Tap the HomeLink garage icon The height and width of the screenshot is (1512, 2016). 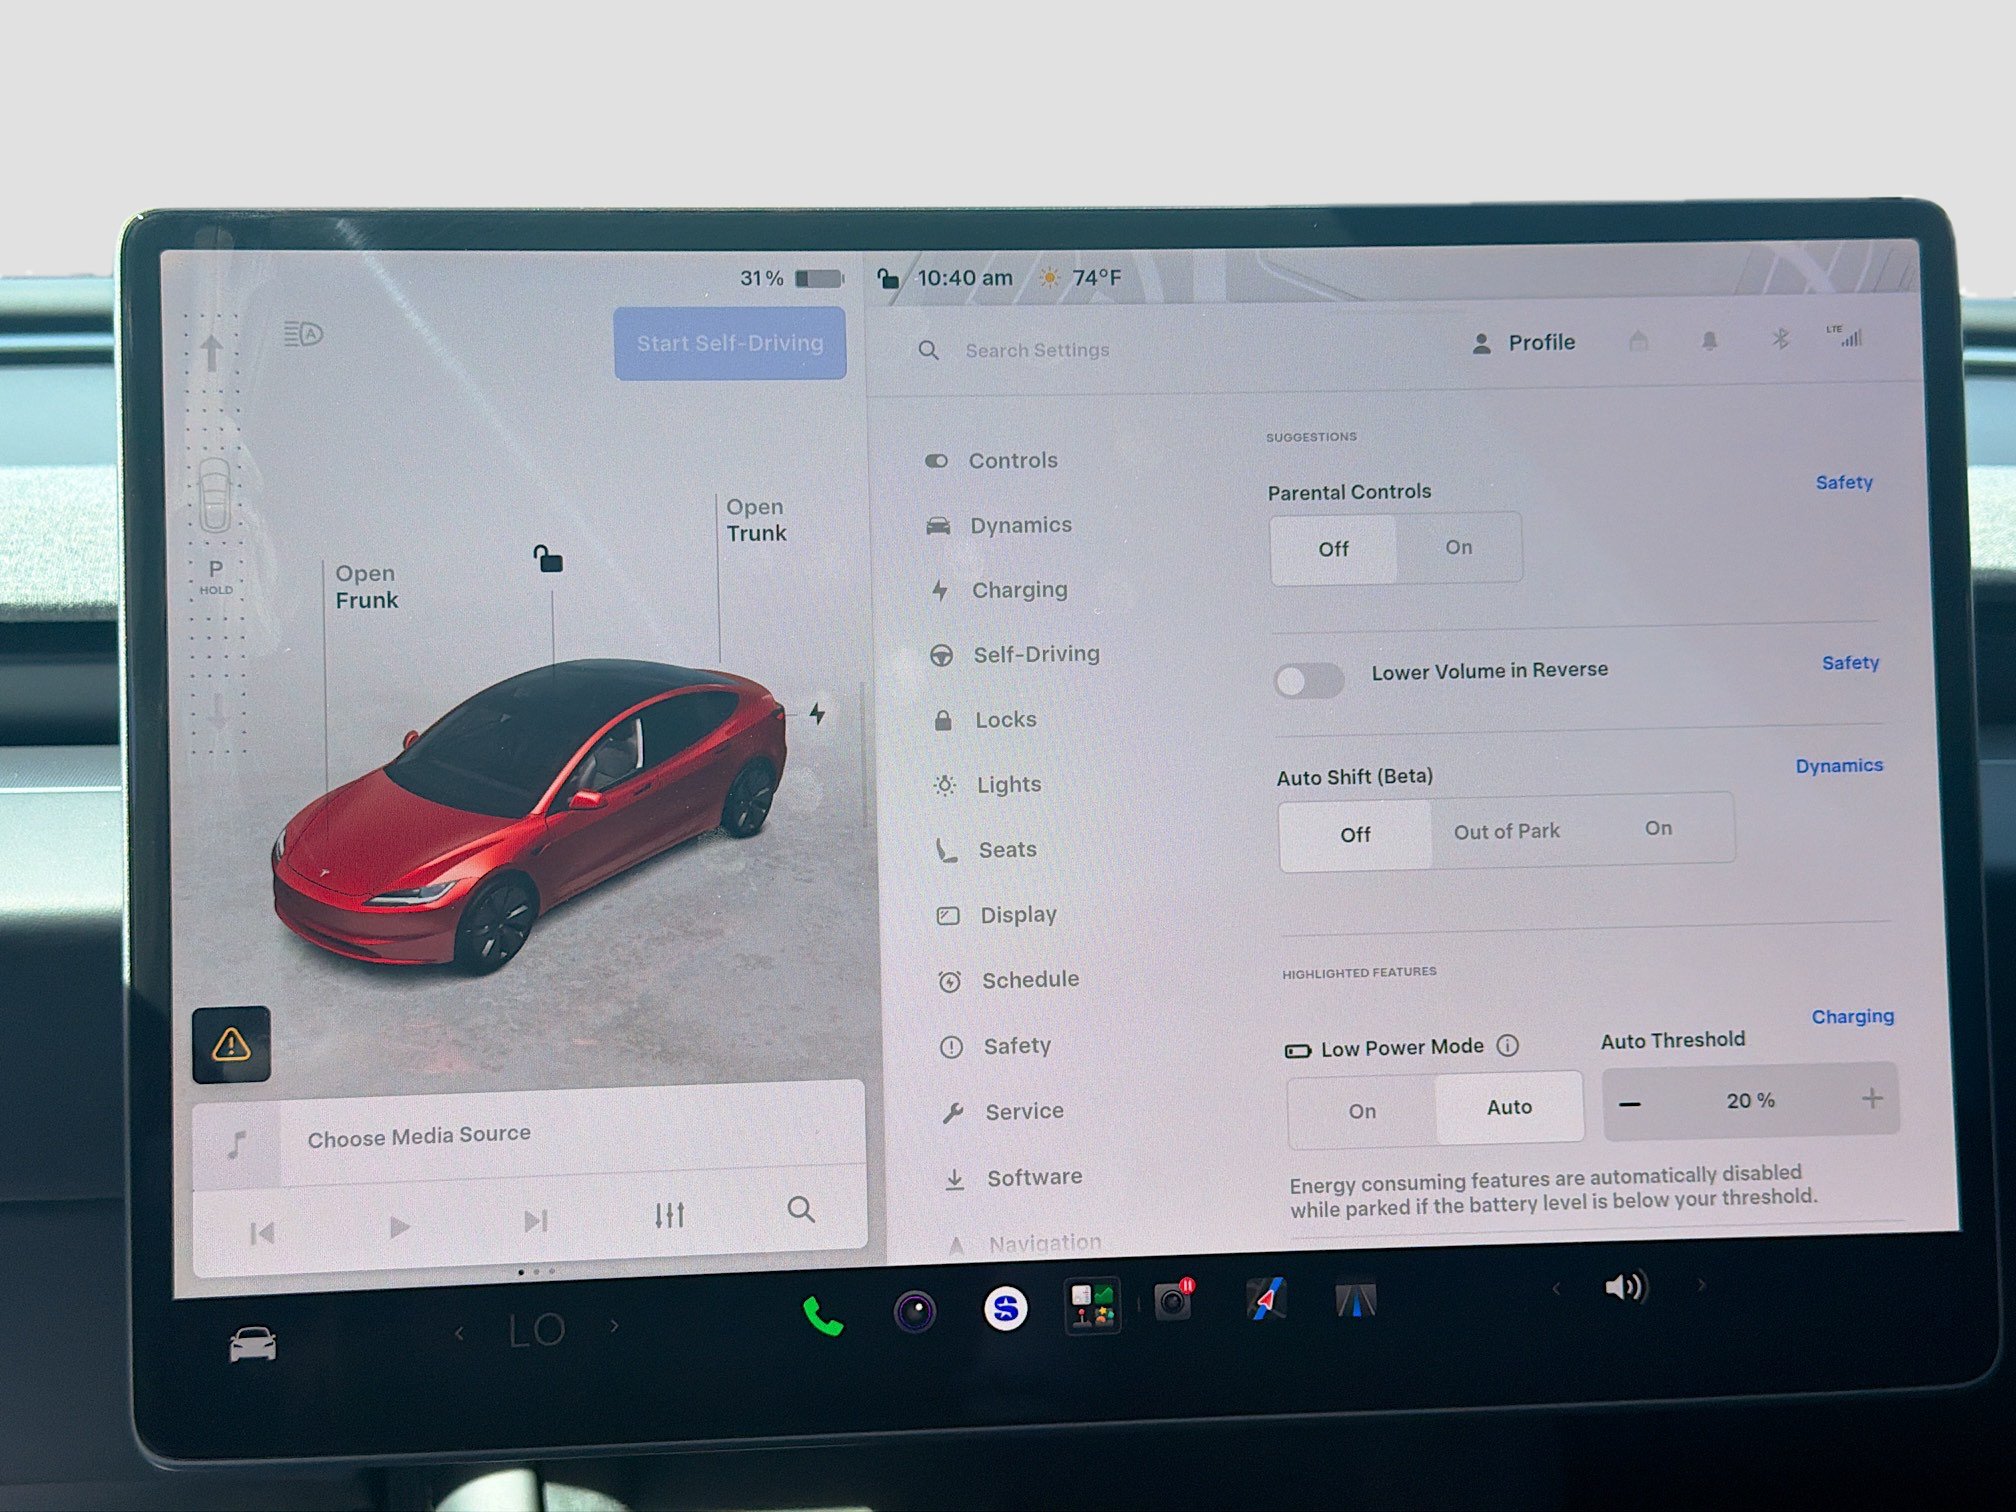pyautogui.click(x=1638, y=341)
